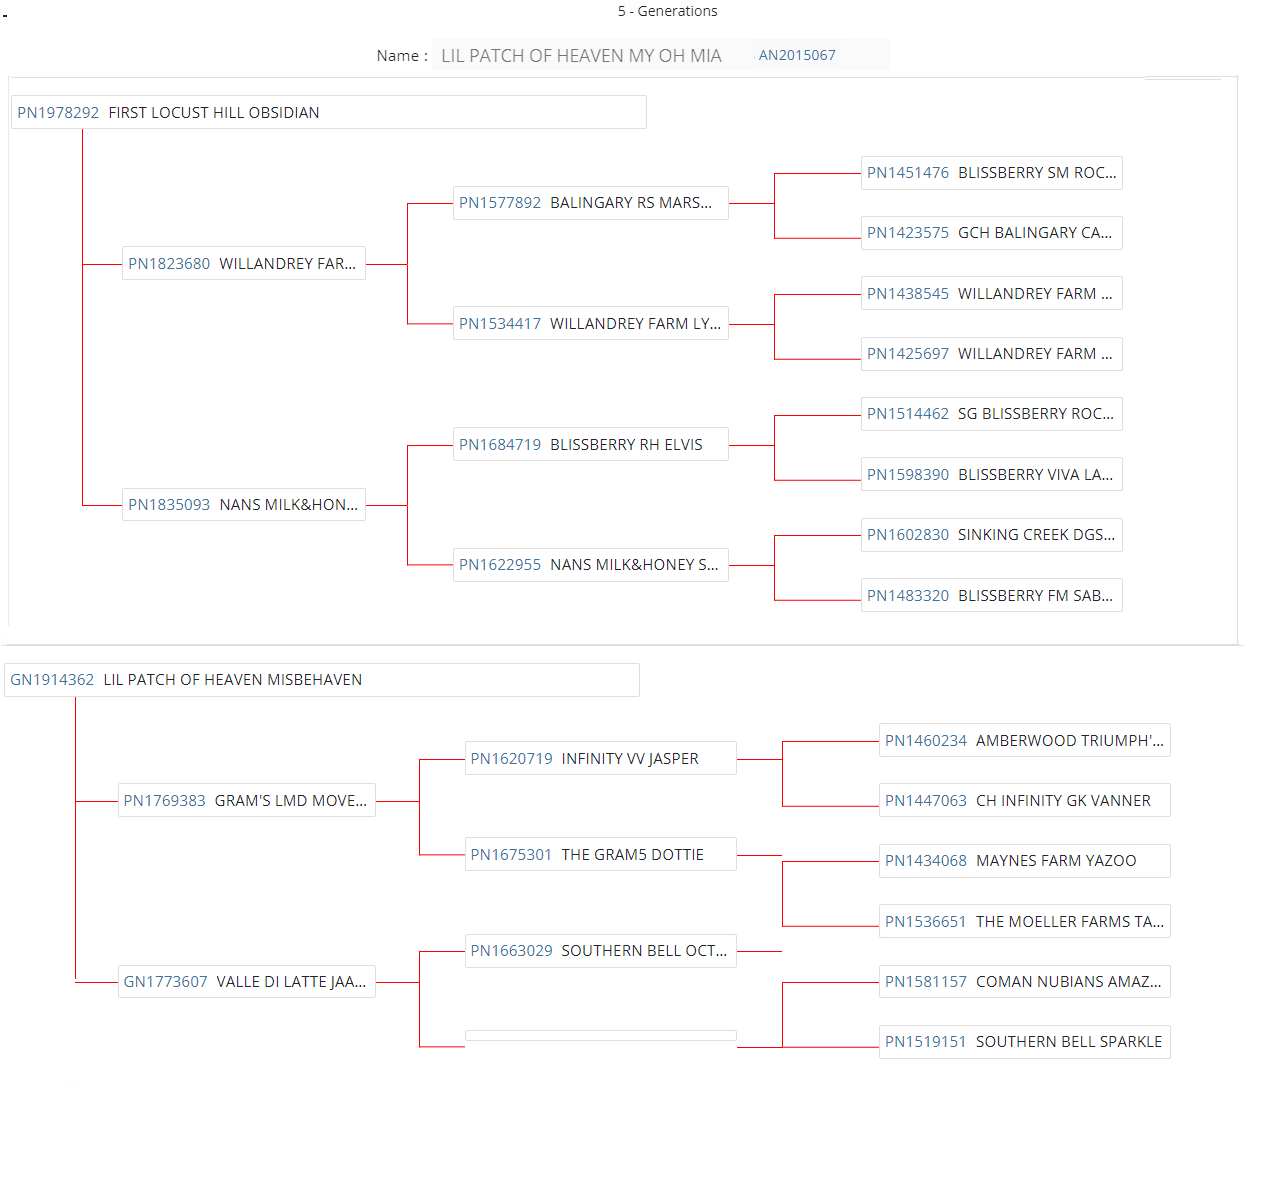The height and width of the screenshot is (1204, 1279).
Task: Open the GN1914362 dam link
Action: pyautogui.click(x=52, y=680)
